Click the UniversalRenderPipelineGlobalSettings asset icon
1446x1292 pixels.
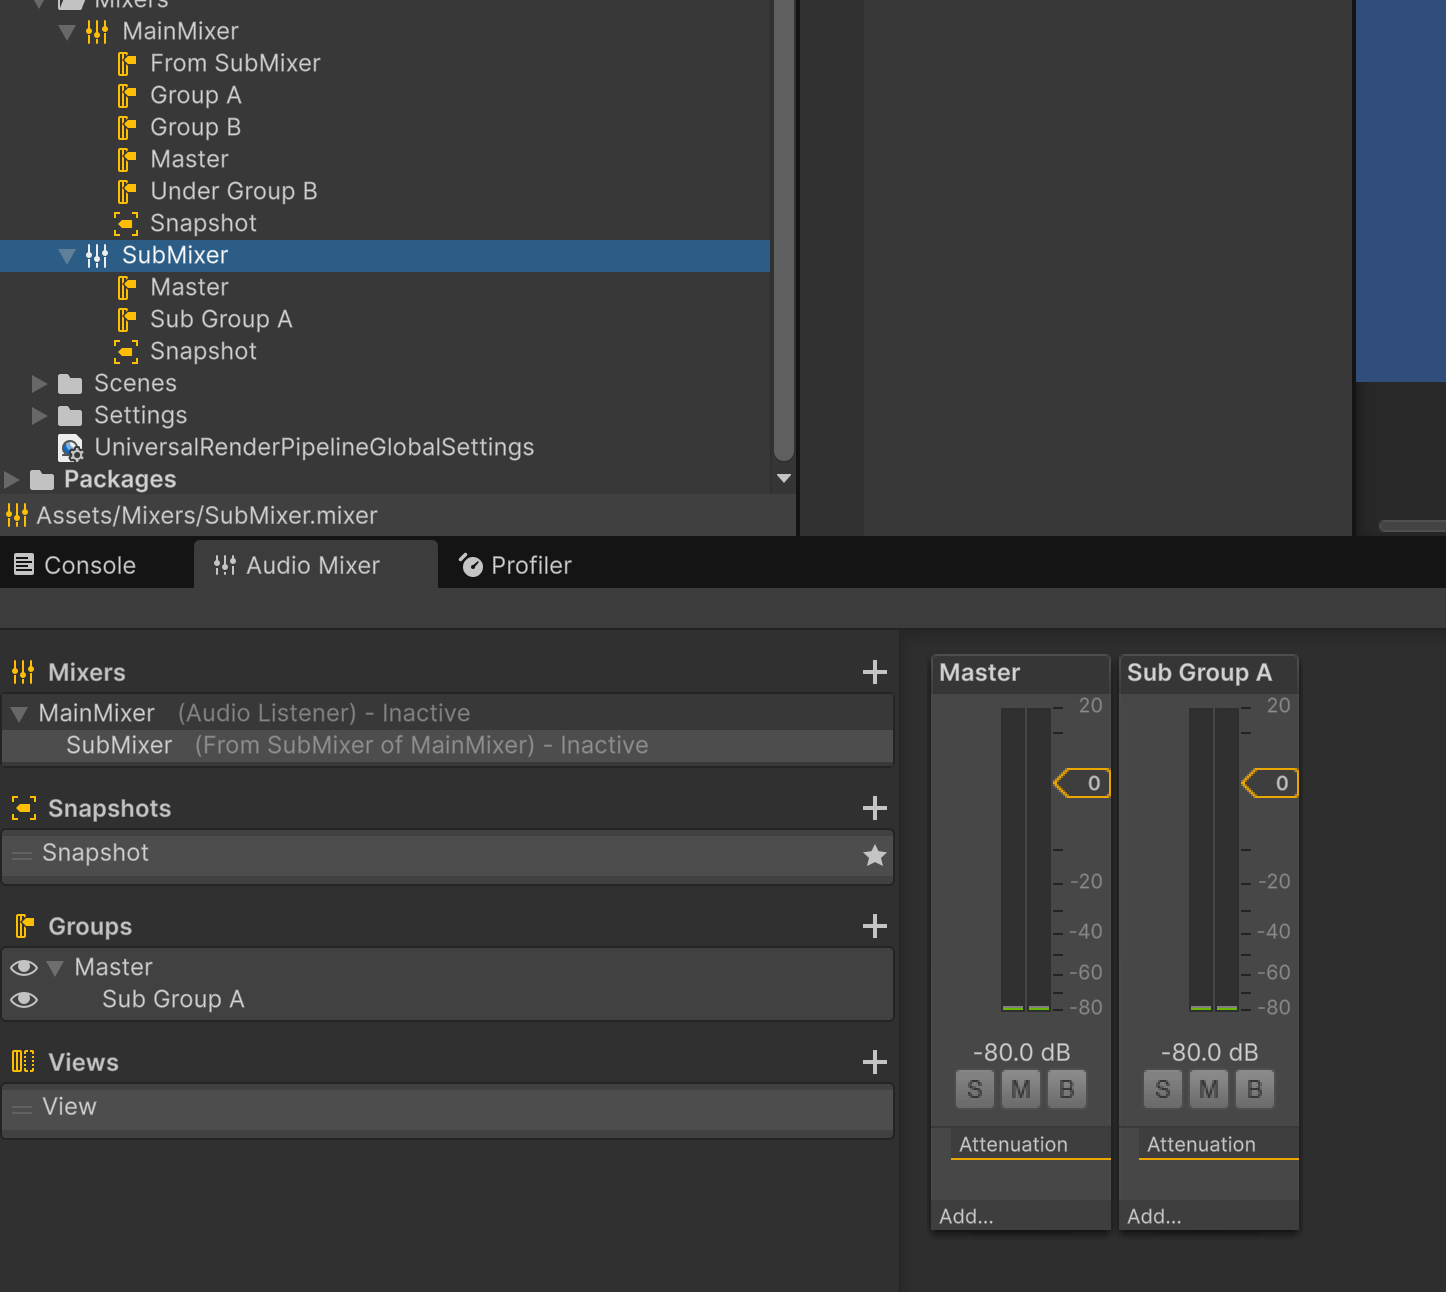pos(70,448)
